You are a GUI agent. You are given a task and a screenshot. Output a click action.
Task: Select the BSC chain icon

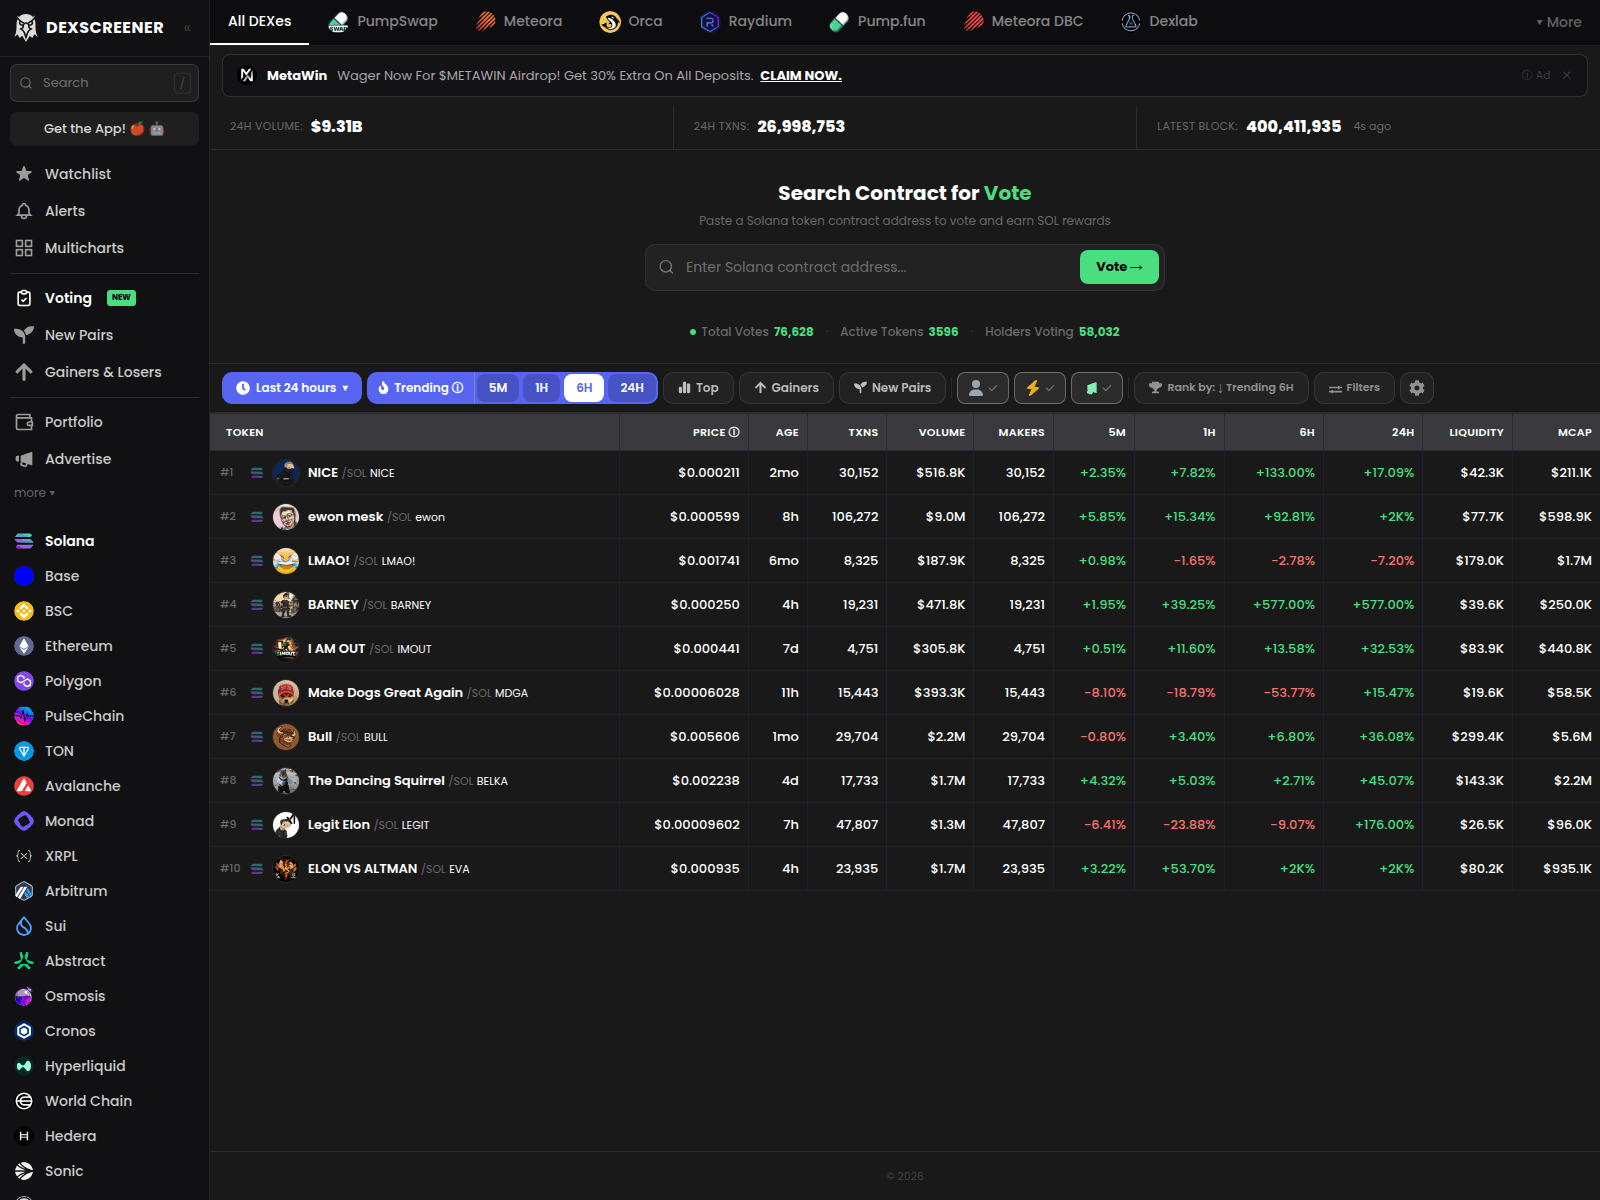click(x=24, y=611)
